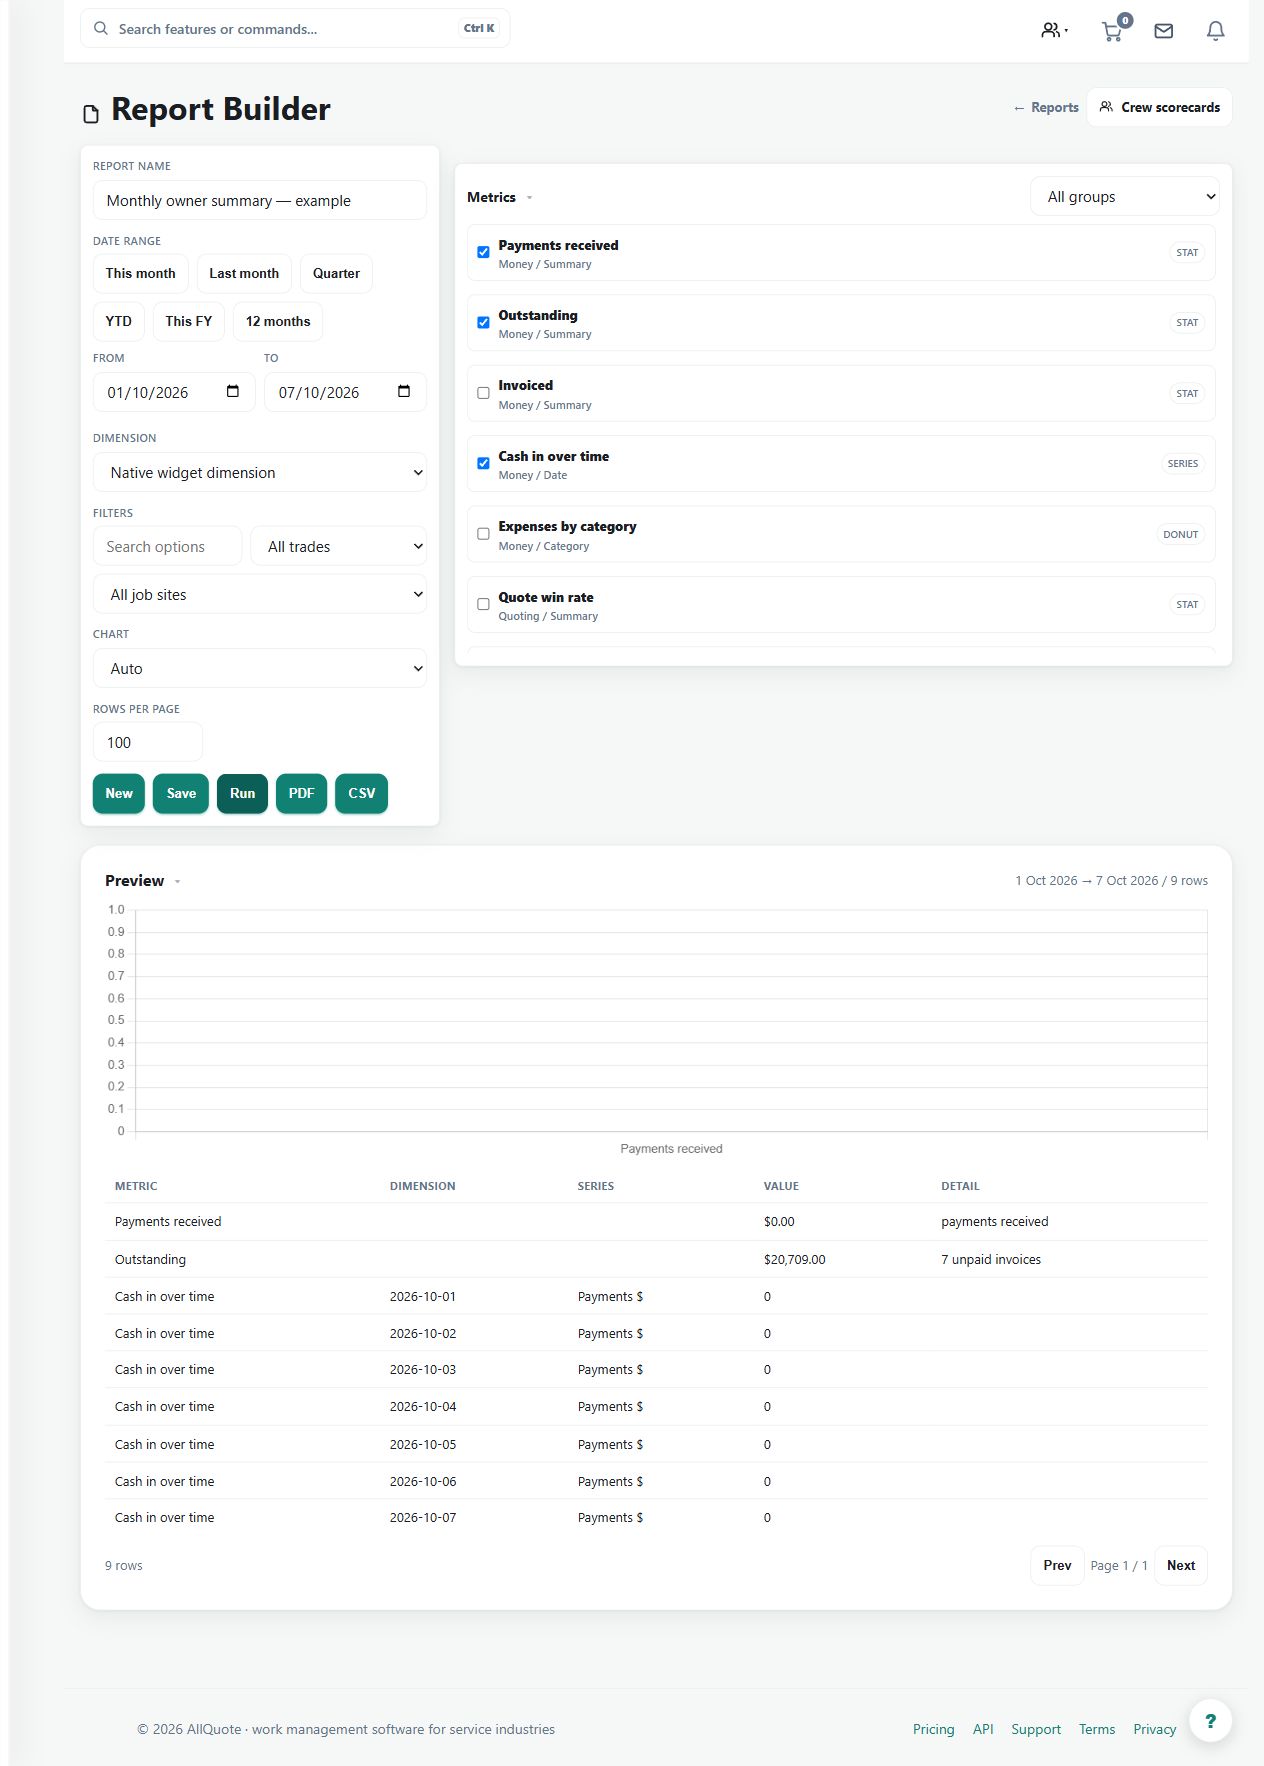Go back to Reports link
This screenshot has width=1264, height=1766.
pyautogui.click(x=1046, y=107)
